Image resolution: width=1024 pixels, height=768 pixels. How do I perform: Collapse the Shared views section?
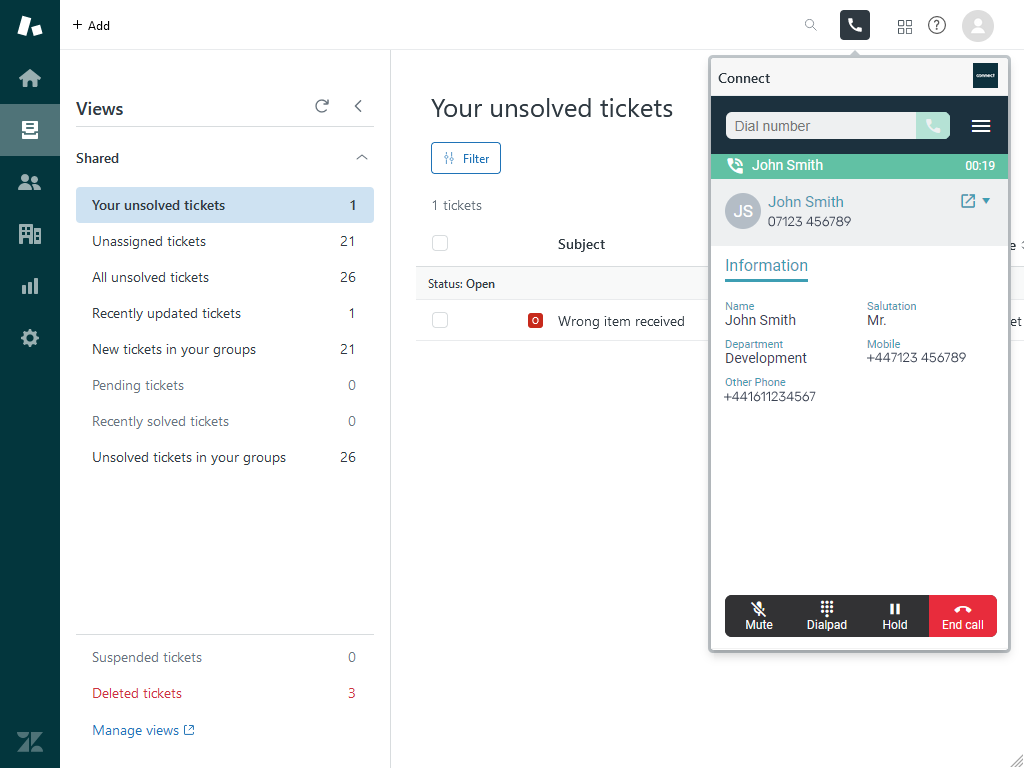coord(362,158)
